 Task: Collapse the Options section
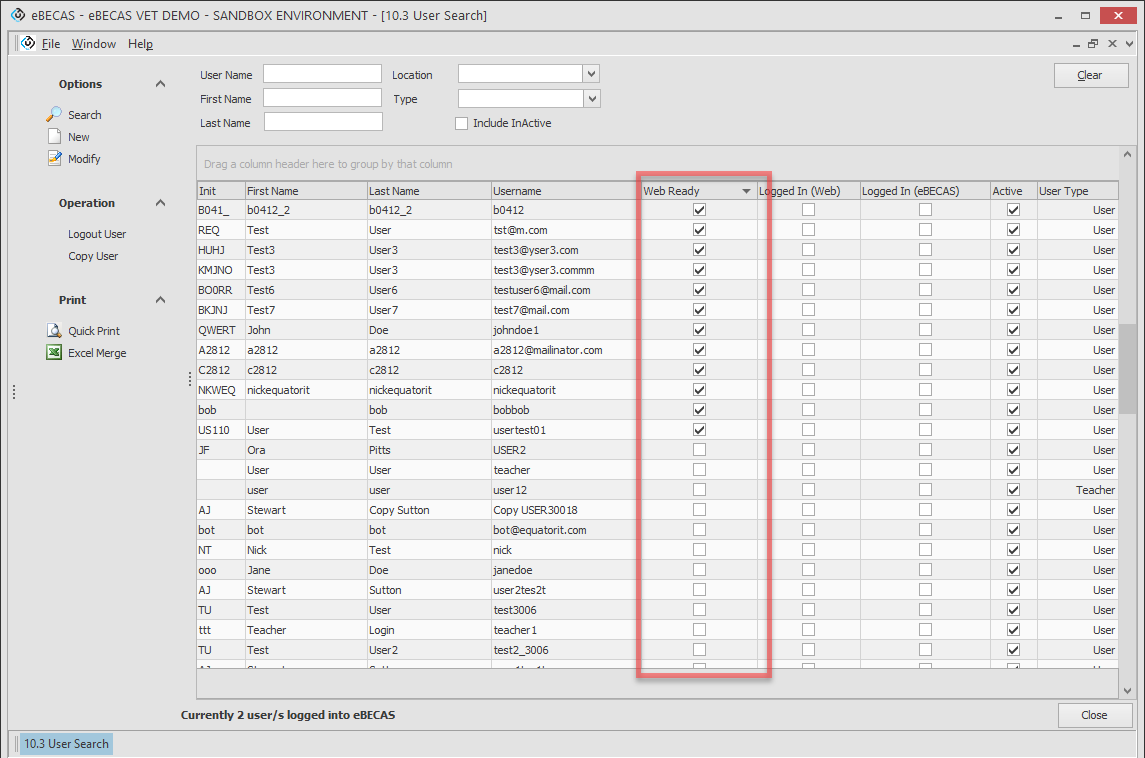(160, 84)
